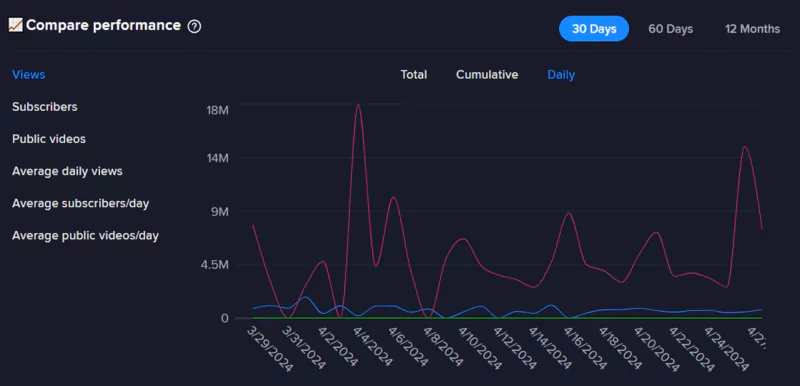800x386 pixels.
Task: Select the Daily chart mode
Action: pyautogui.click(x=561, y=75)
